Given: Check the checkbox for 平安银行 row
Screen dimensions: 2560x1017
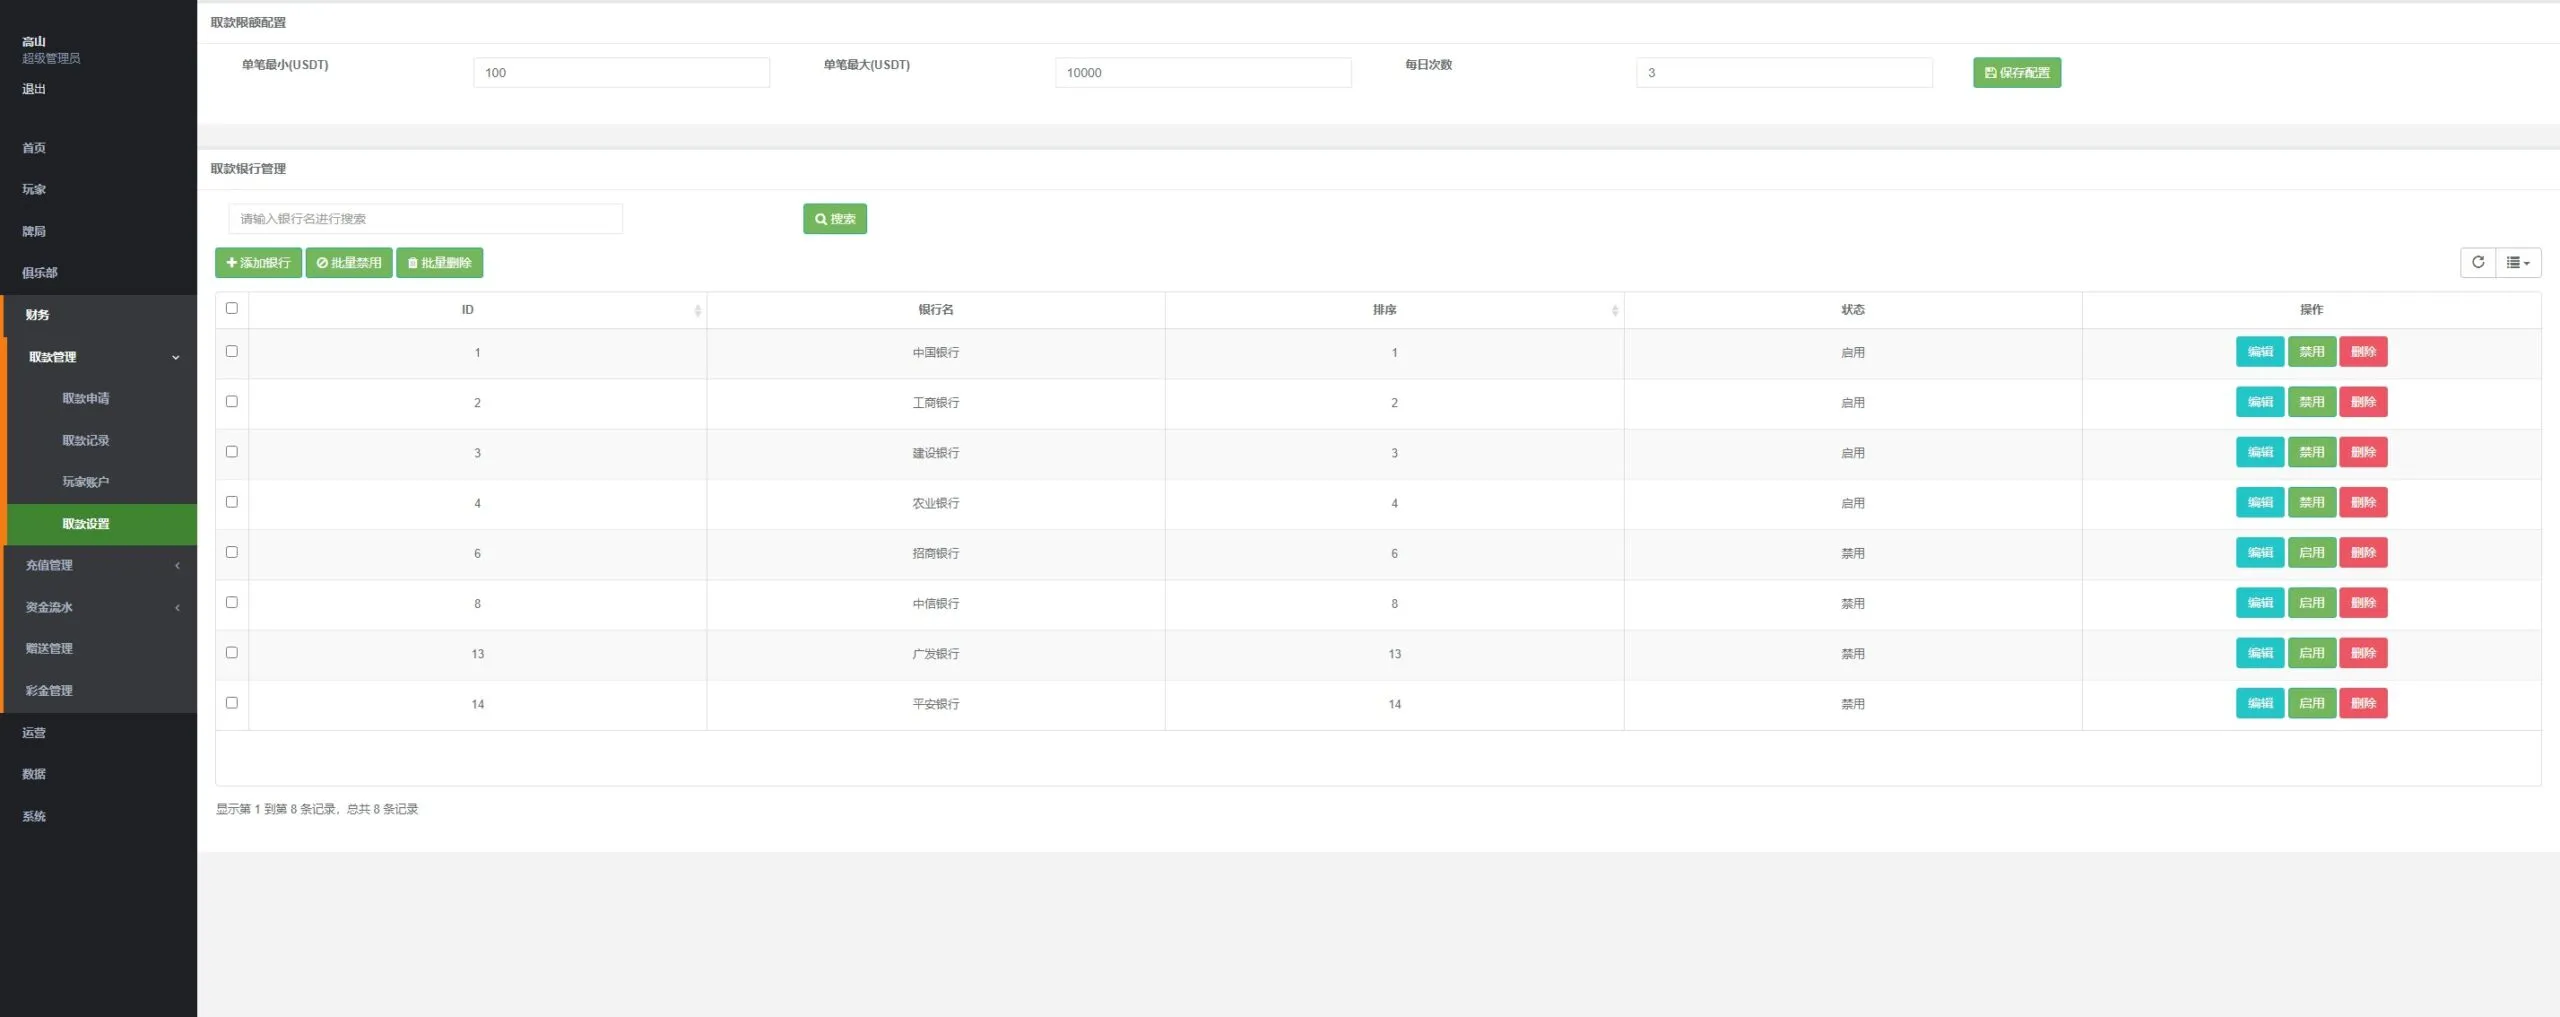Looking at the screenshot, I should pos(232,702).
